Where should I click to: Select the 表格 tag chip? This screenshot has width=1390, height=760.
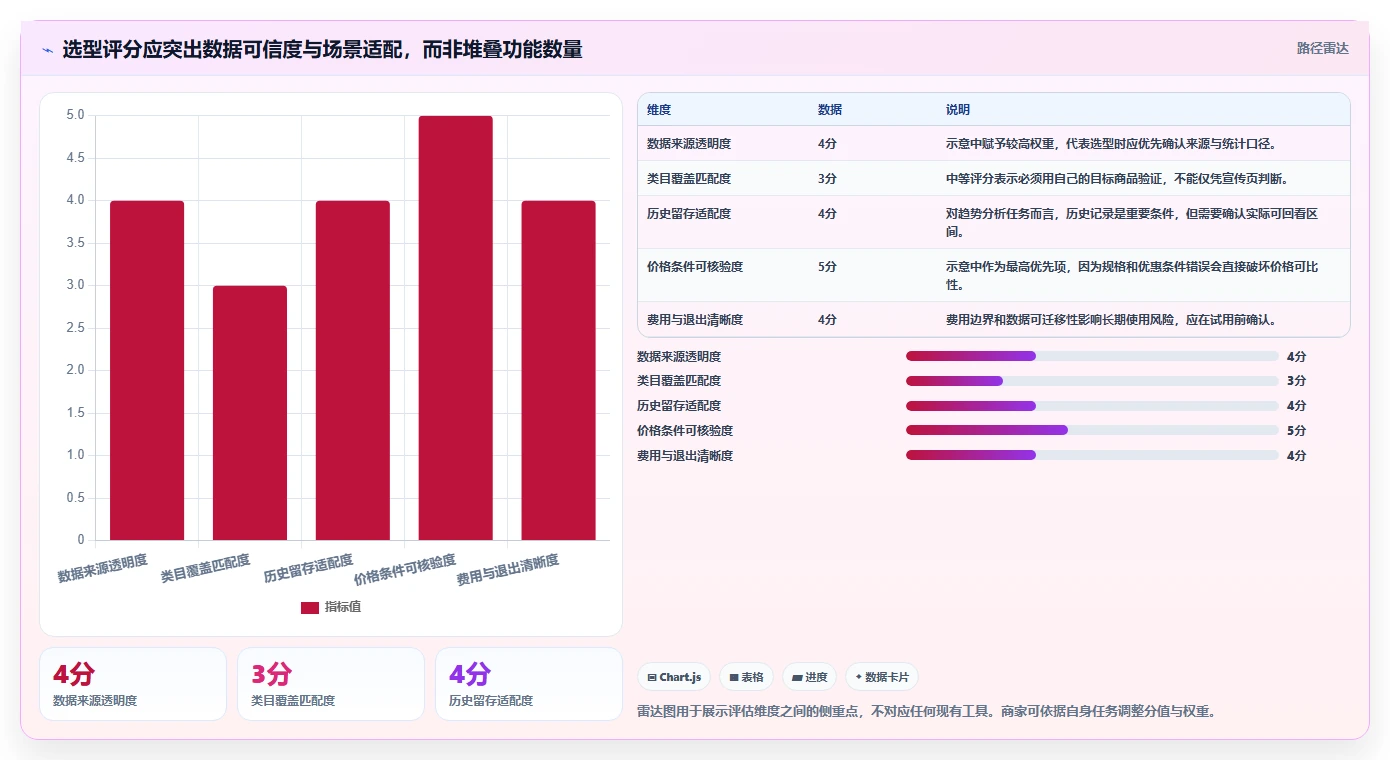(x=746, y=677)
